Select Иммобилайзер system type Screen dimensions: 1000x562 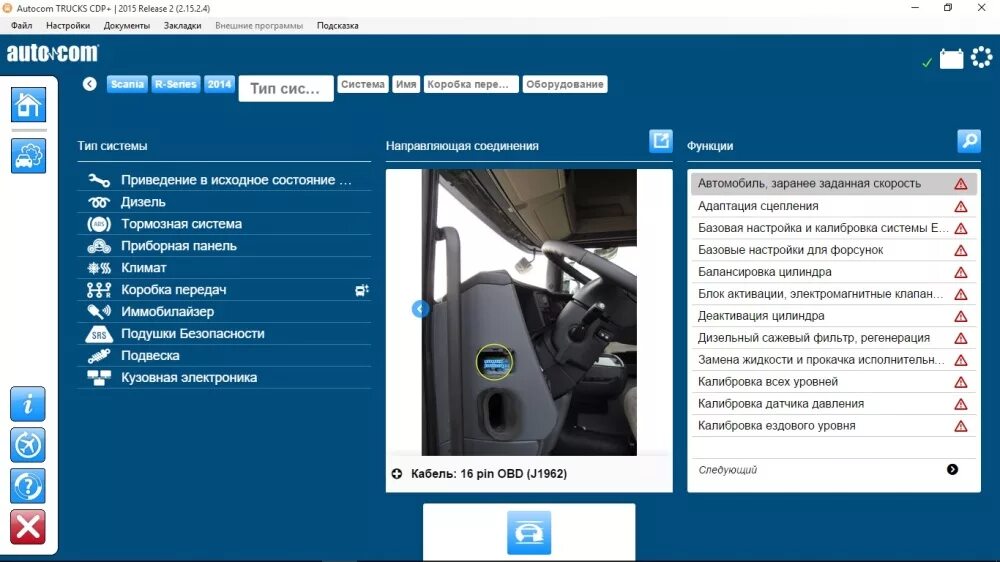(224, 312)
